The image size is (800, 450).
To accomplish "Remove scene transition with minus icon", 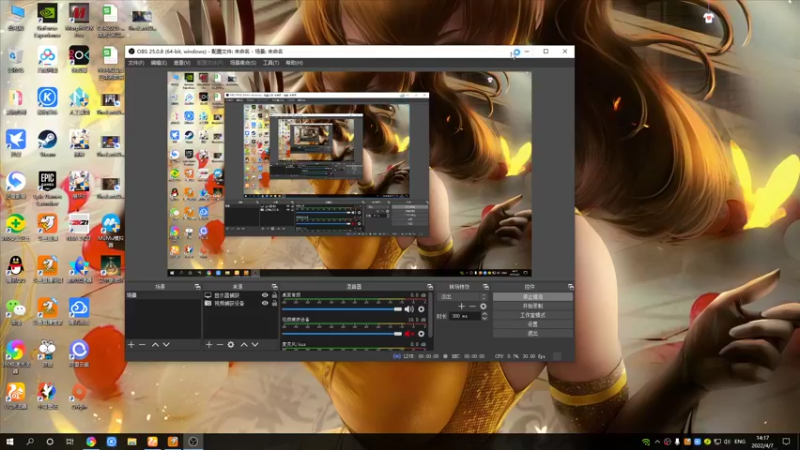I will click(x=472, y=306).
